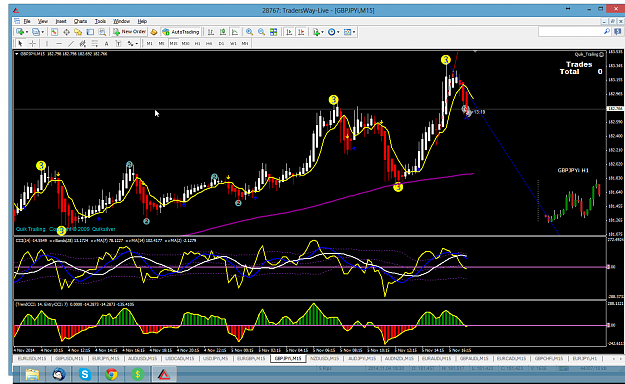Open Thunderbird from the taskbar

[x=59, y=374]
